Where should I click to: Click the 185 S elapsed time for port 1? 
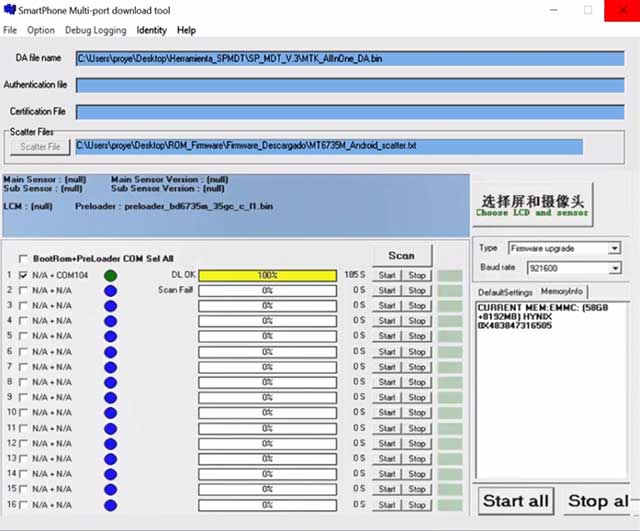tap(355, 275)
